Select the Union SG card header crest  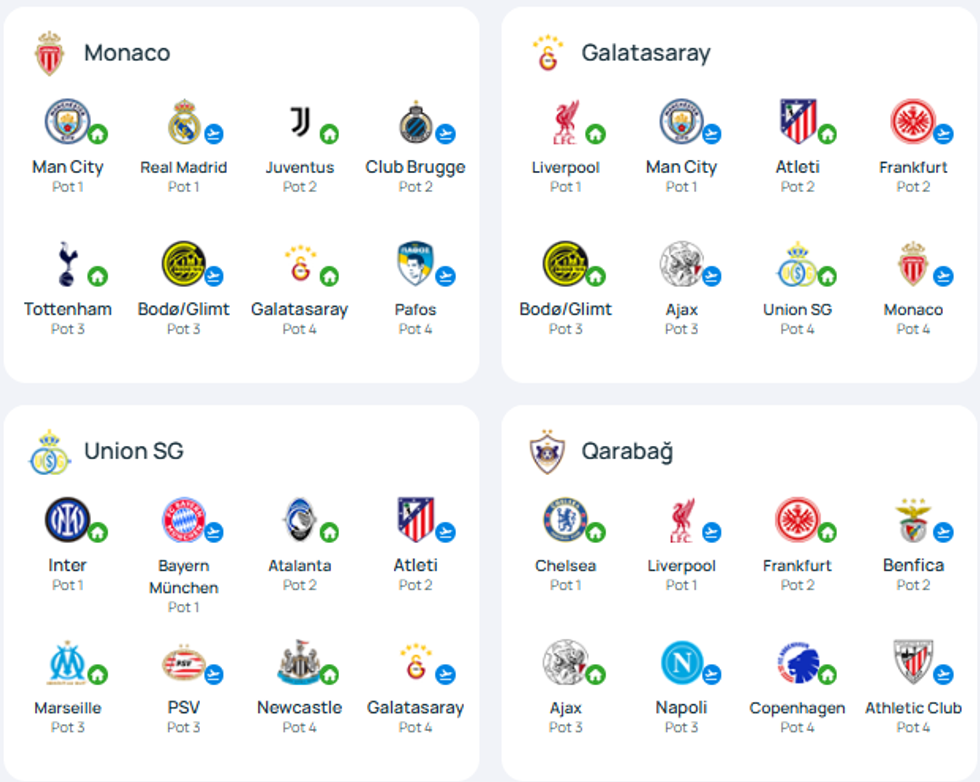coord(49,452)
